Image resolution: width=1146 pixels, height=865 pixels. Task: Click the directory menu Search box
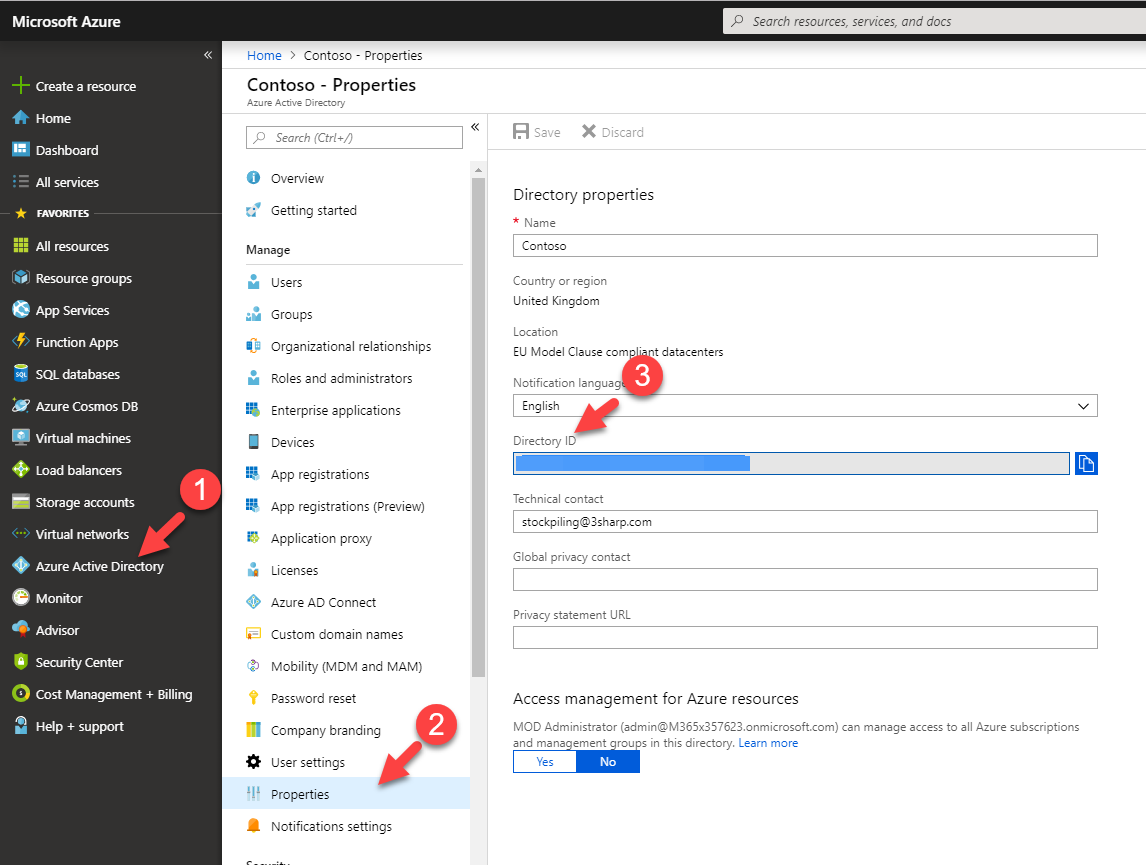click(354, 137)
